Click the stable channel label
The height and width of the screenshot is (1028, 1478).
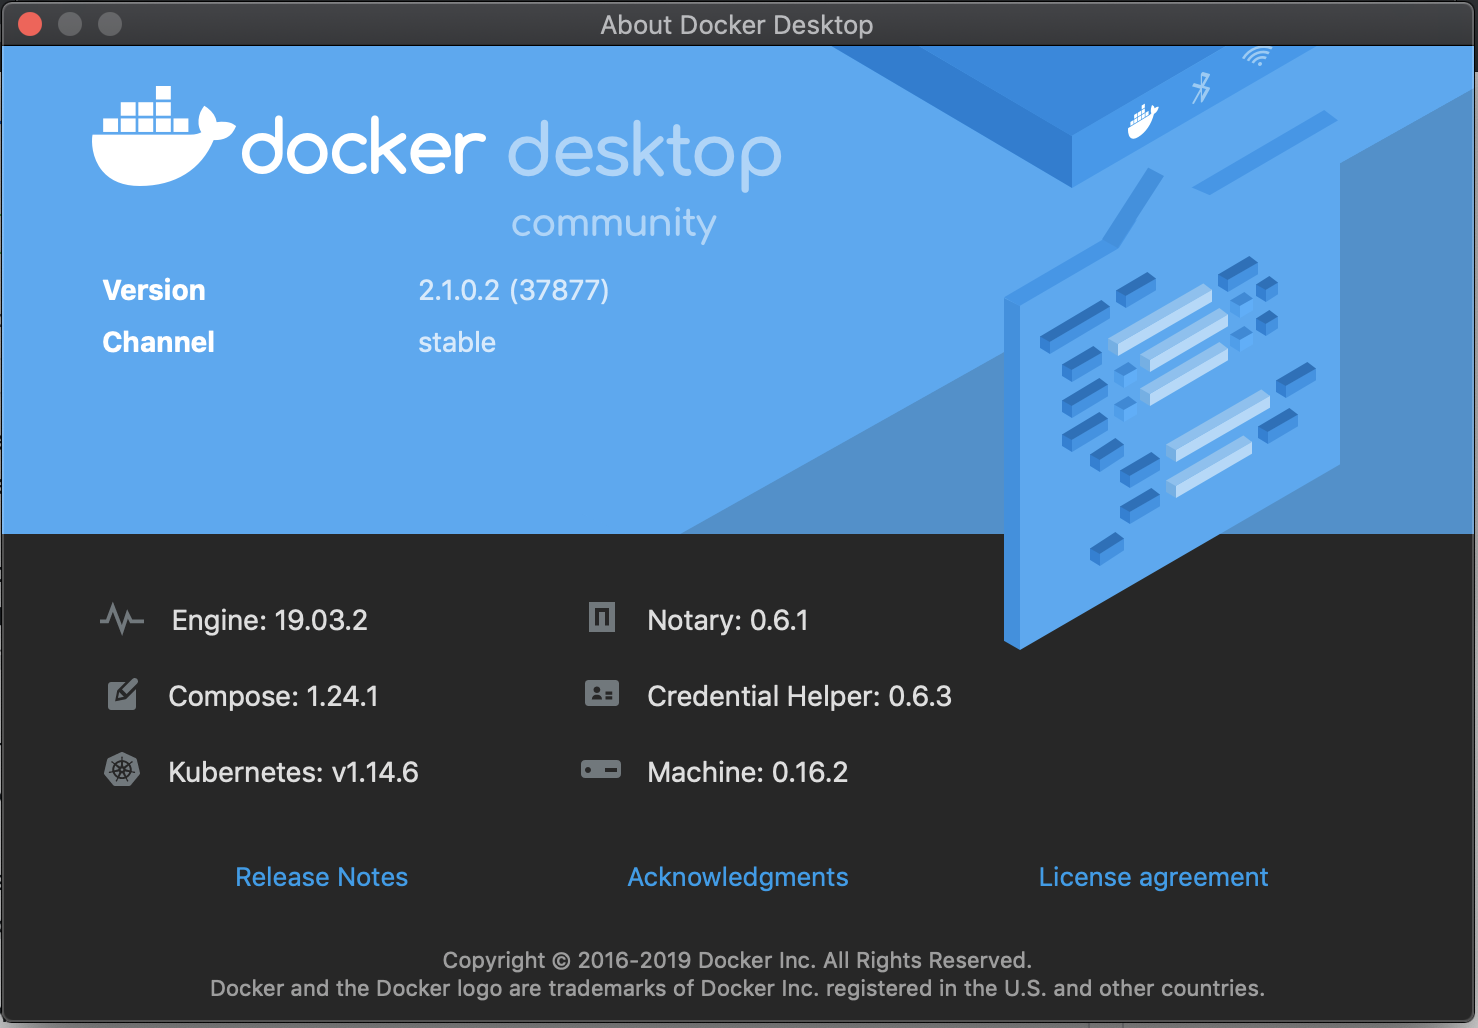point(457,342)
